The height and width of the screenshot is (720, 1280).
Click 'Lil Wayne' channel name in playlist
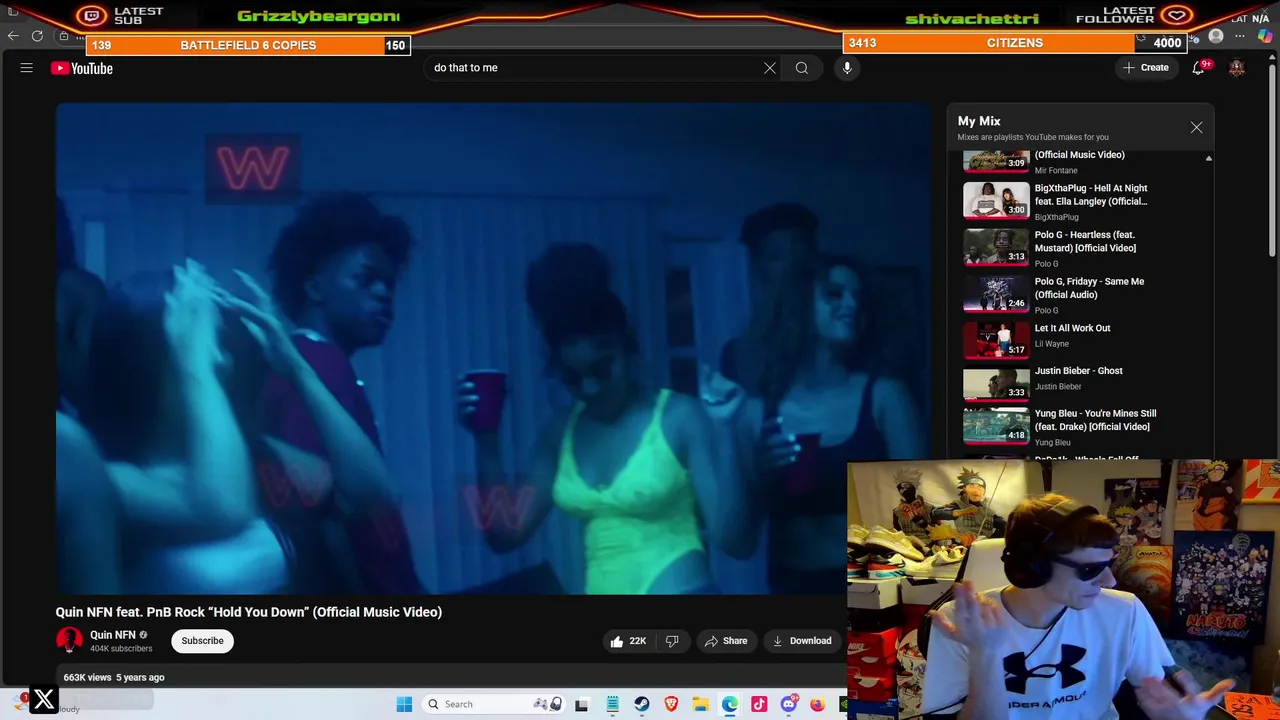[x=1051, y=344]
